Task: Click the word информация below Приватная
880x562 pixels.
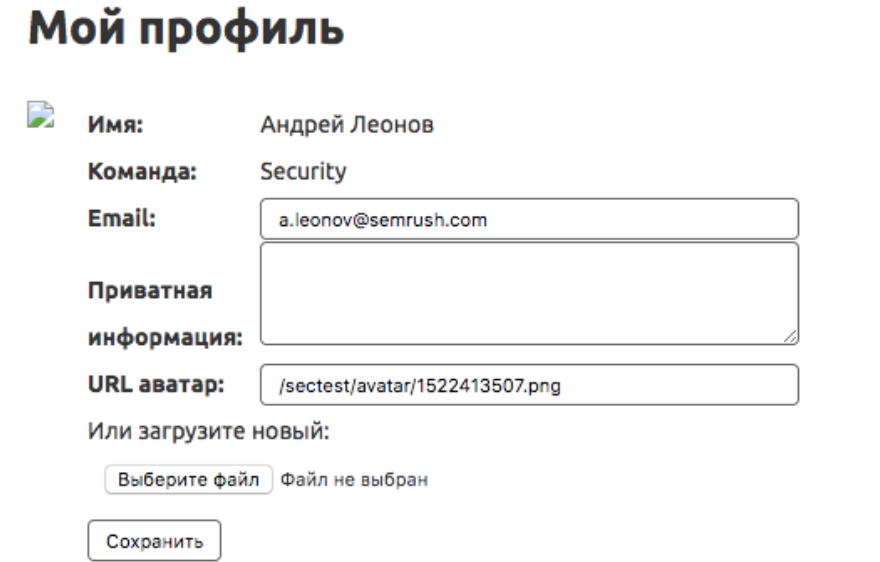Action: (x=166, y=336)
